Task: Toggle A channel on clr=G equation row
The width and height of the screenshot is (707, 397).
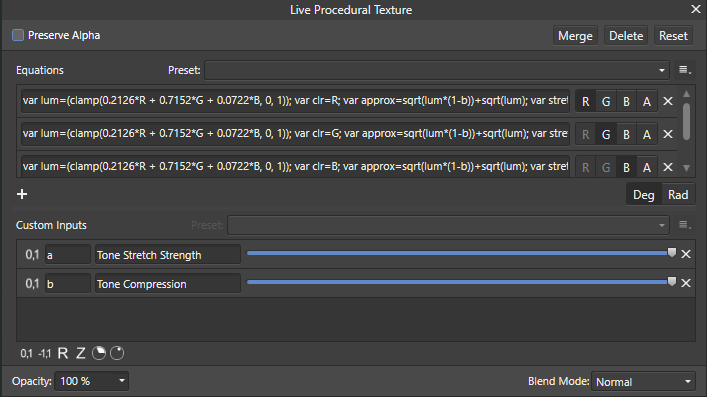Action: point(647,134)
